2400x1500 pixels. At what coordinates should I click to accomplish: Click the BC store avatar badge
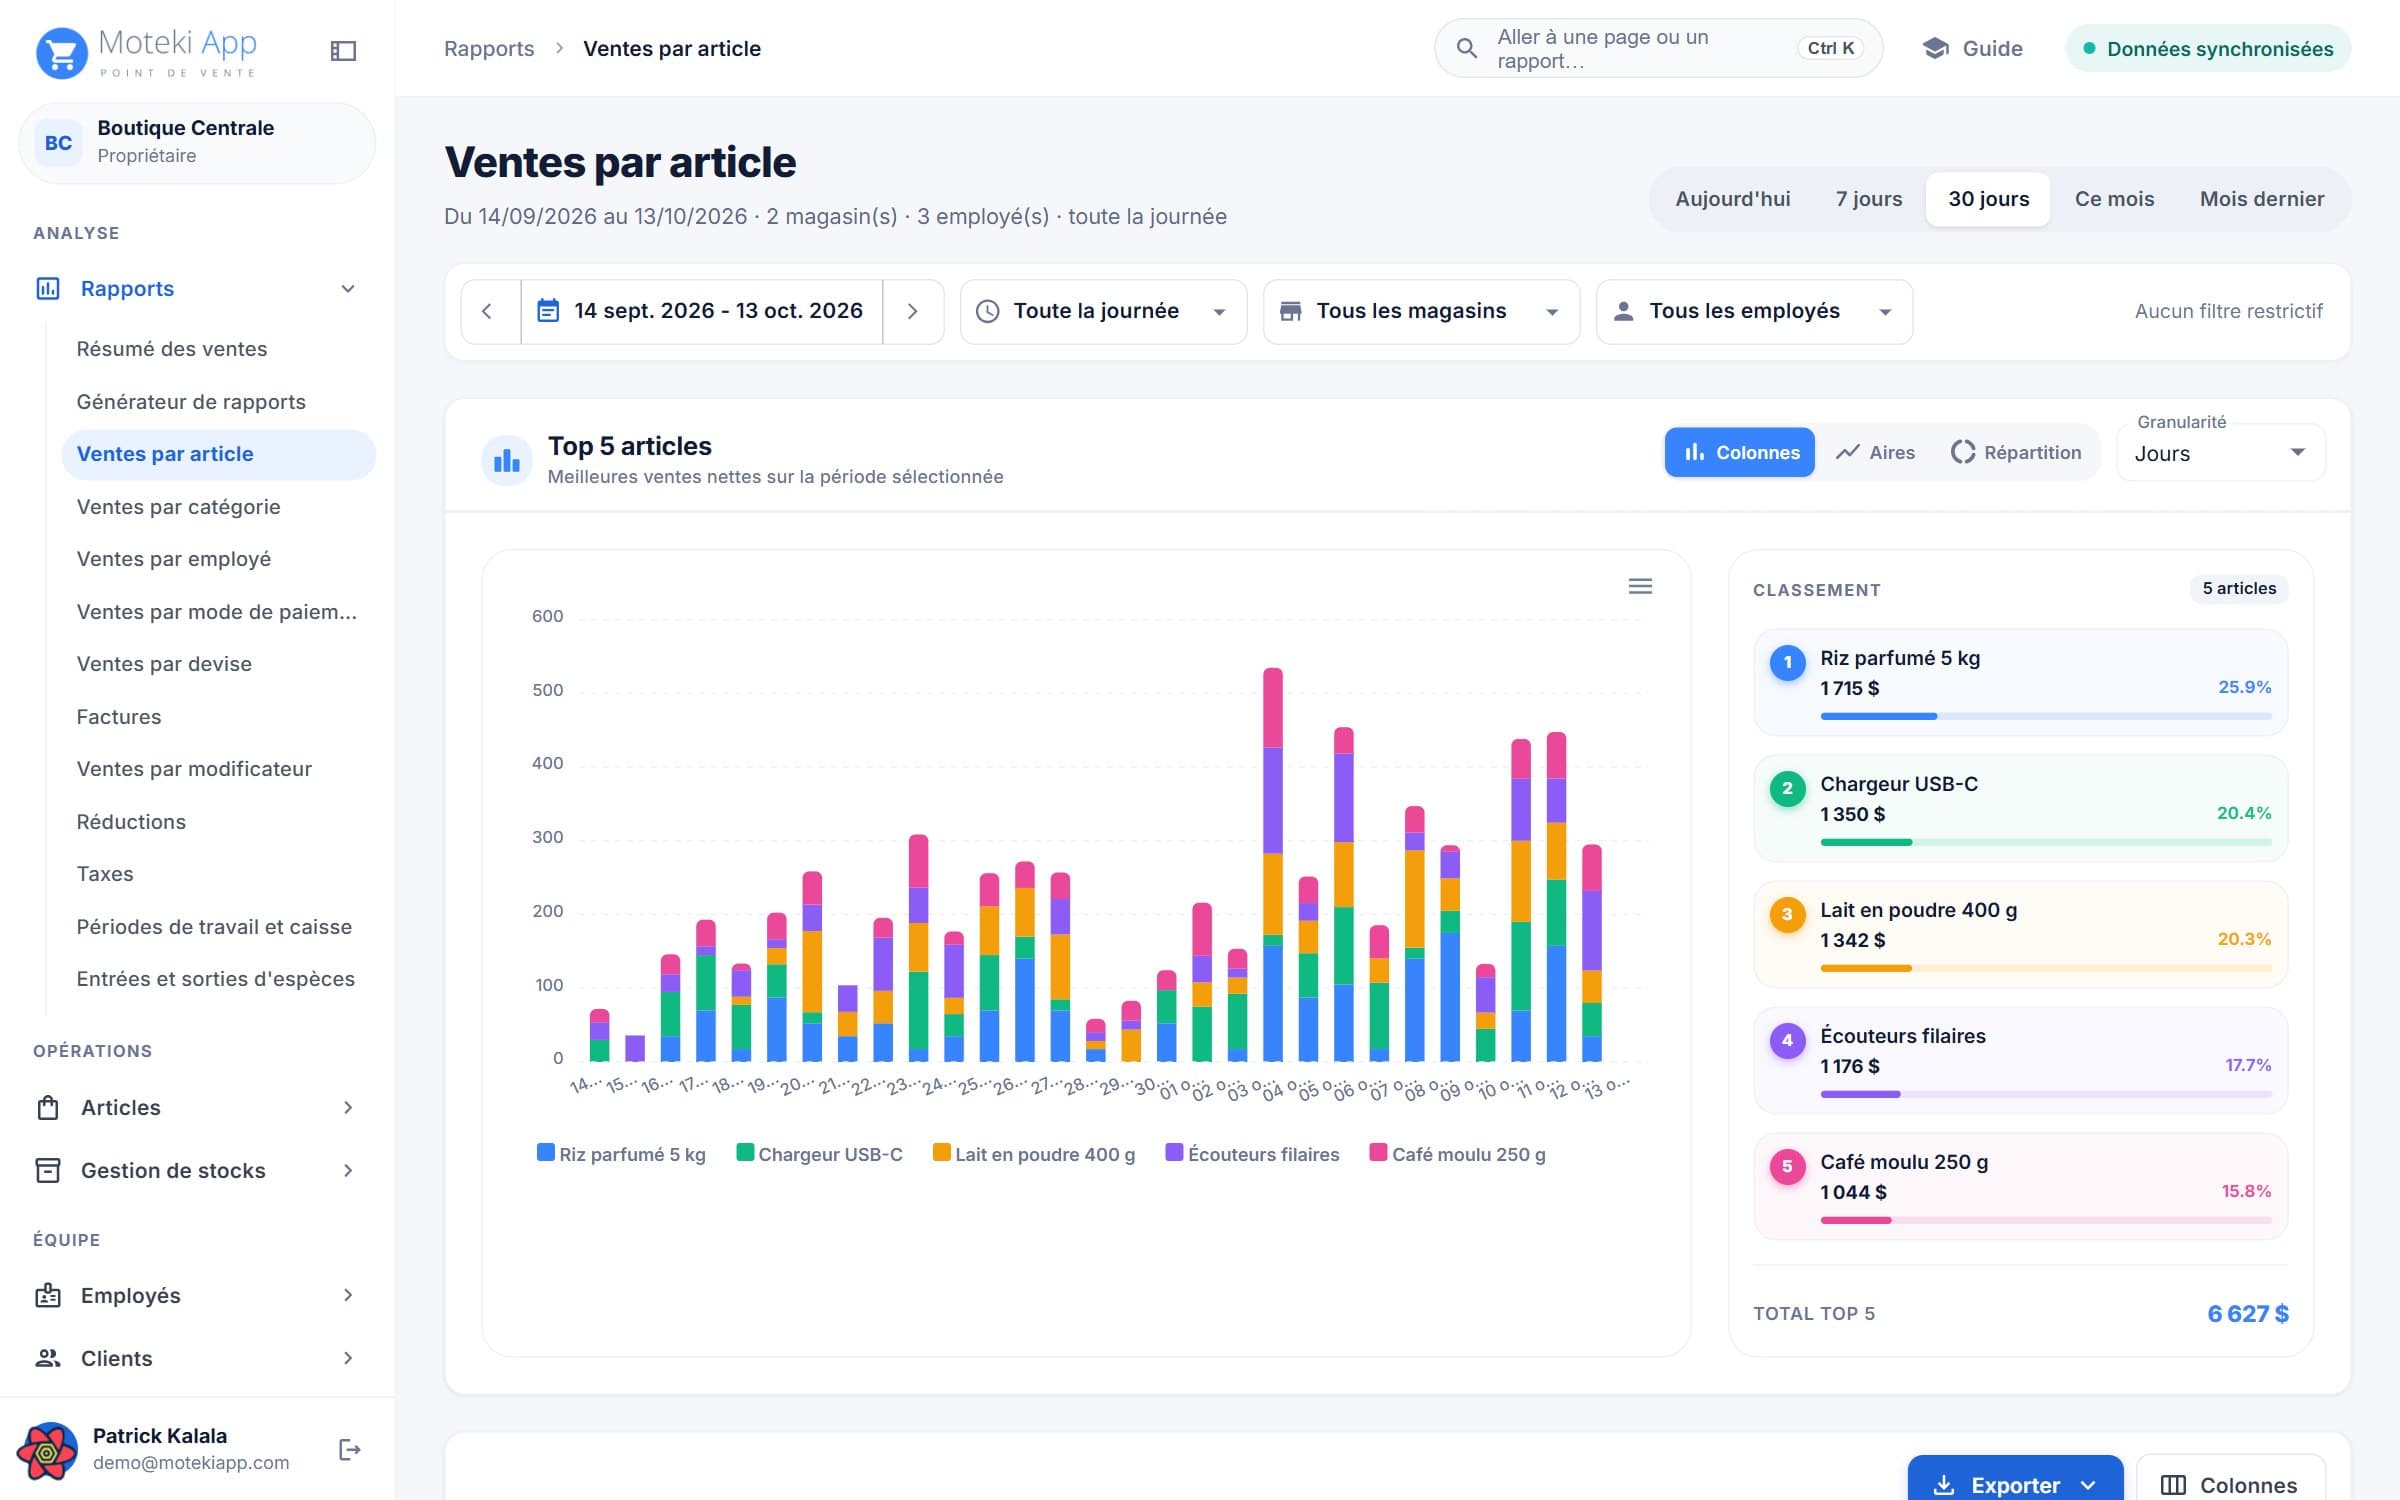[58, 143]
